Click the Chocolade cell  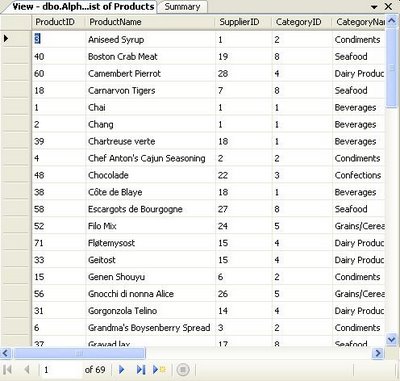[150, 175]
